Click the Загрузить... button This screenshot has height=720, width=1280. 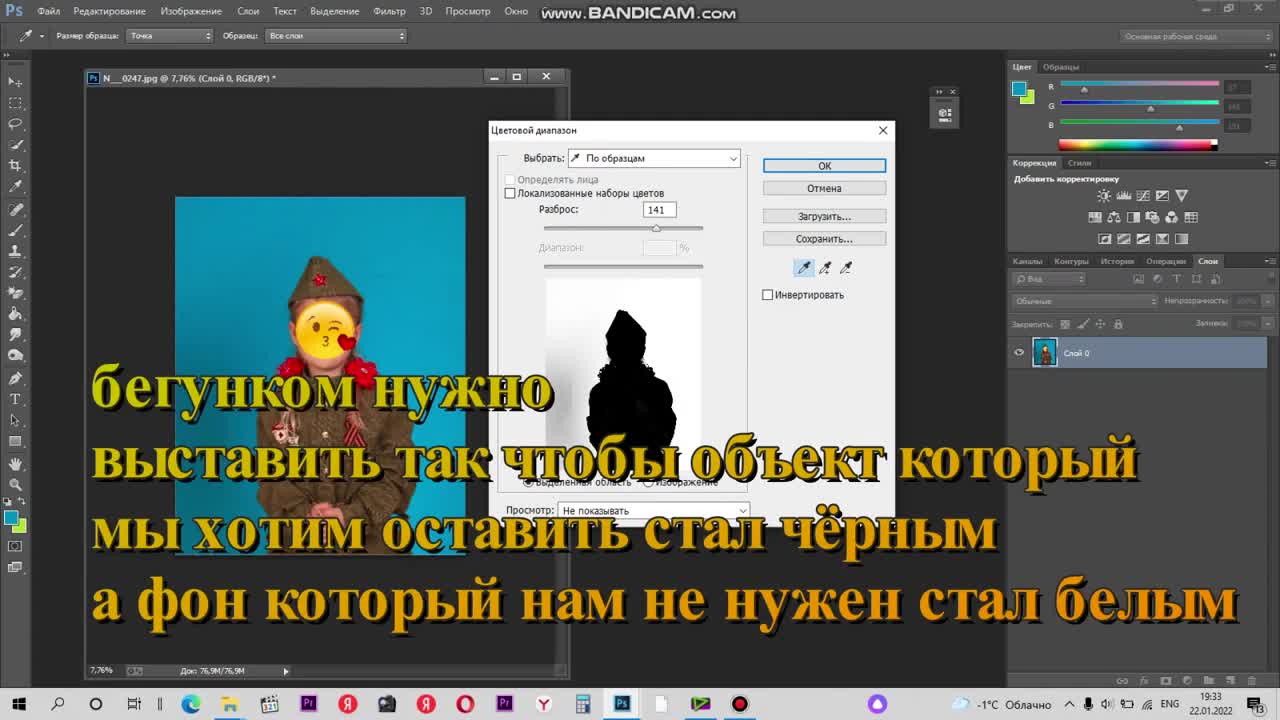(x=824, y=216)
